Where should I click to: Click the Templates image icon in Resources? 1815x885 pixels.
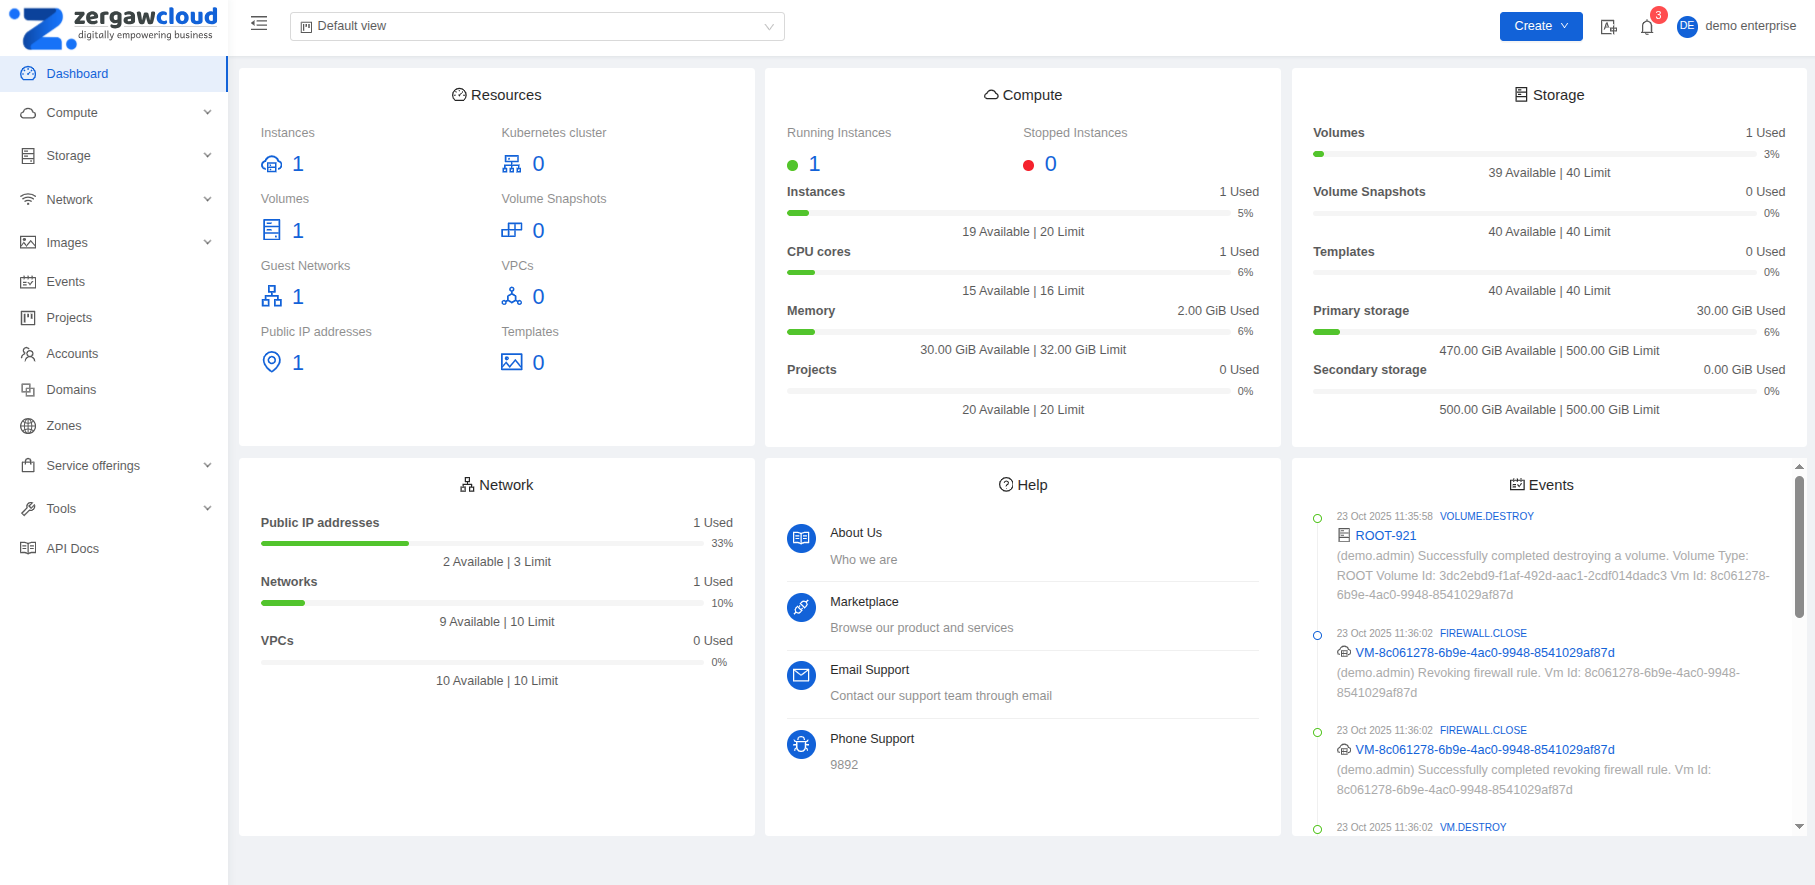512,362
